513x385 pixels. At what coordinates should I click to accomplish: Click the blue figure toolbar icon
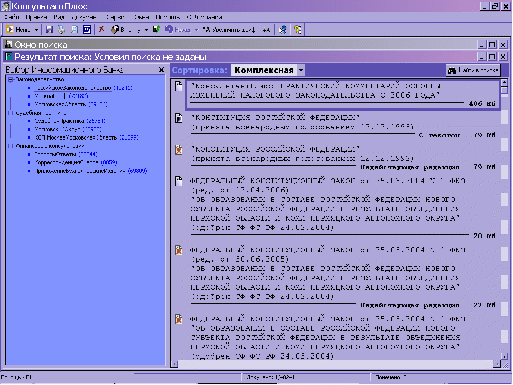pos(283,30)
